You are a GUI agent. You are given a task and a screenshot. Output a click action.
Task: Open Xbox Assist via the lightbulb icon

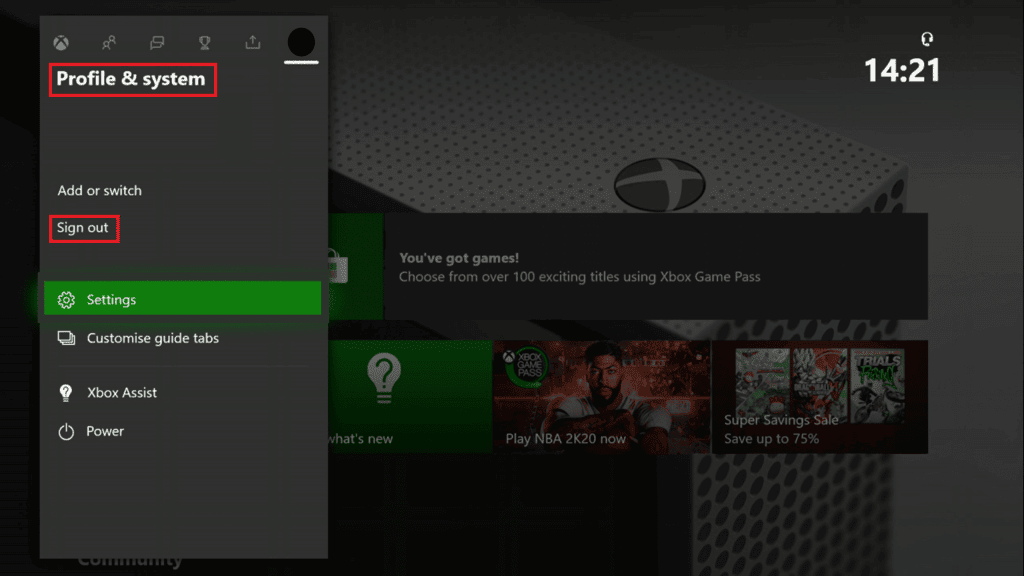click(66, 393)
